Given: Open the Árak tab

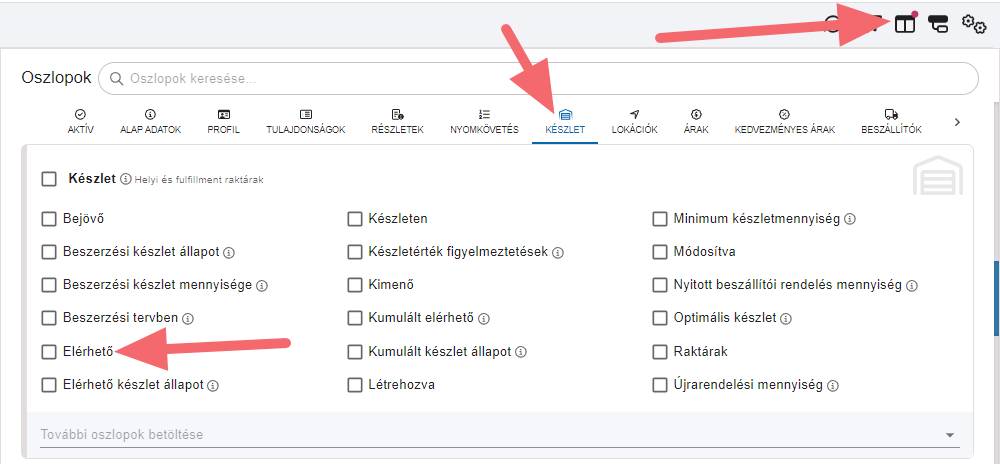Looking at the screenshot, I should point(695,121).
